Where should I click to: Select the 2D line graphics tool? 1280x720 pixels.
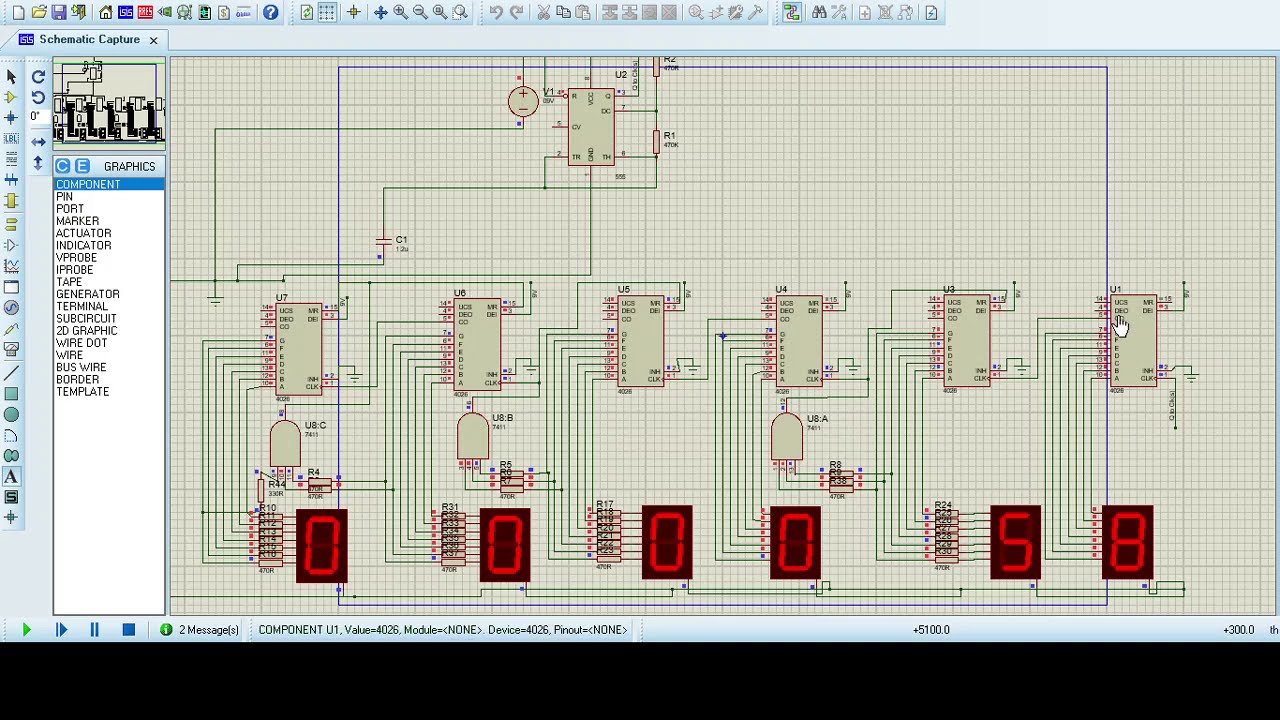[x=11, y=372]
